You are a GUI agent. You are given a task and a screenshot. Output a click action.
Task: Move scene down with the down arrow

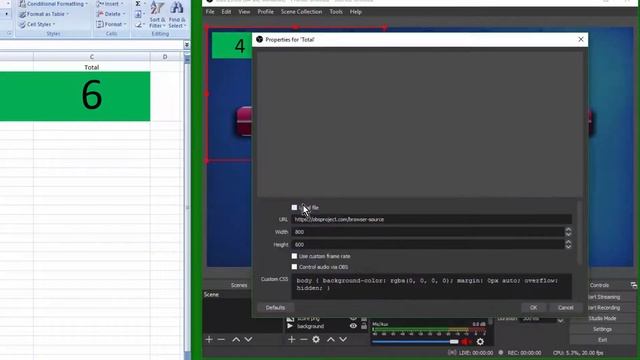(248, 339)
